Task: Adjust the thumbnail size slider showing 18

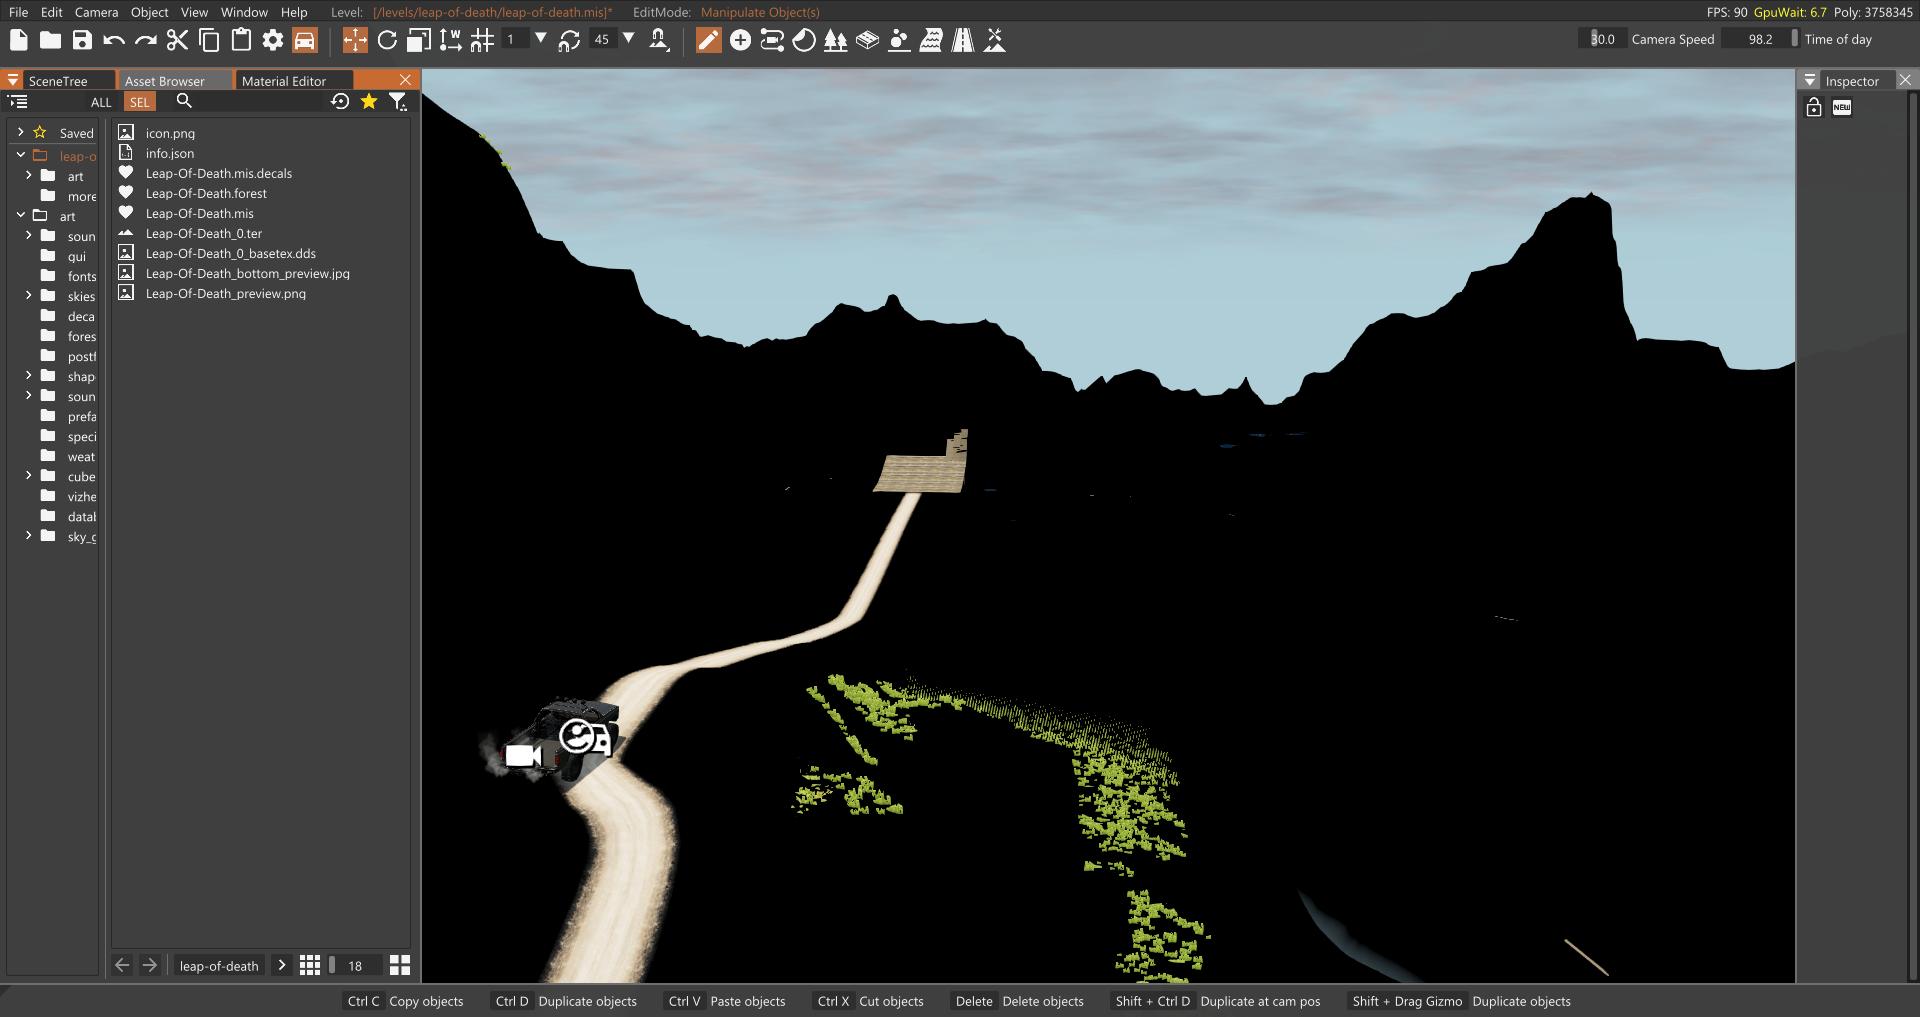Action: coord(355,965)
